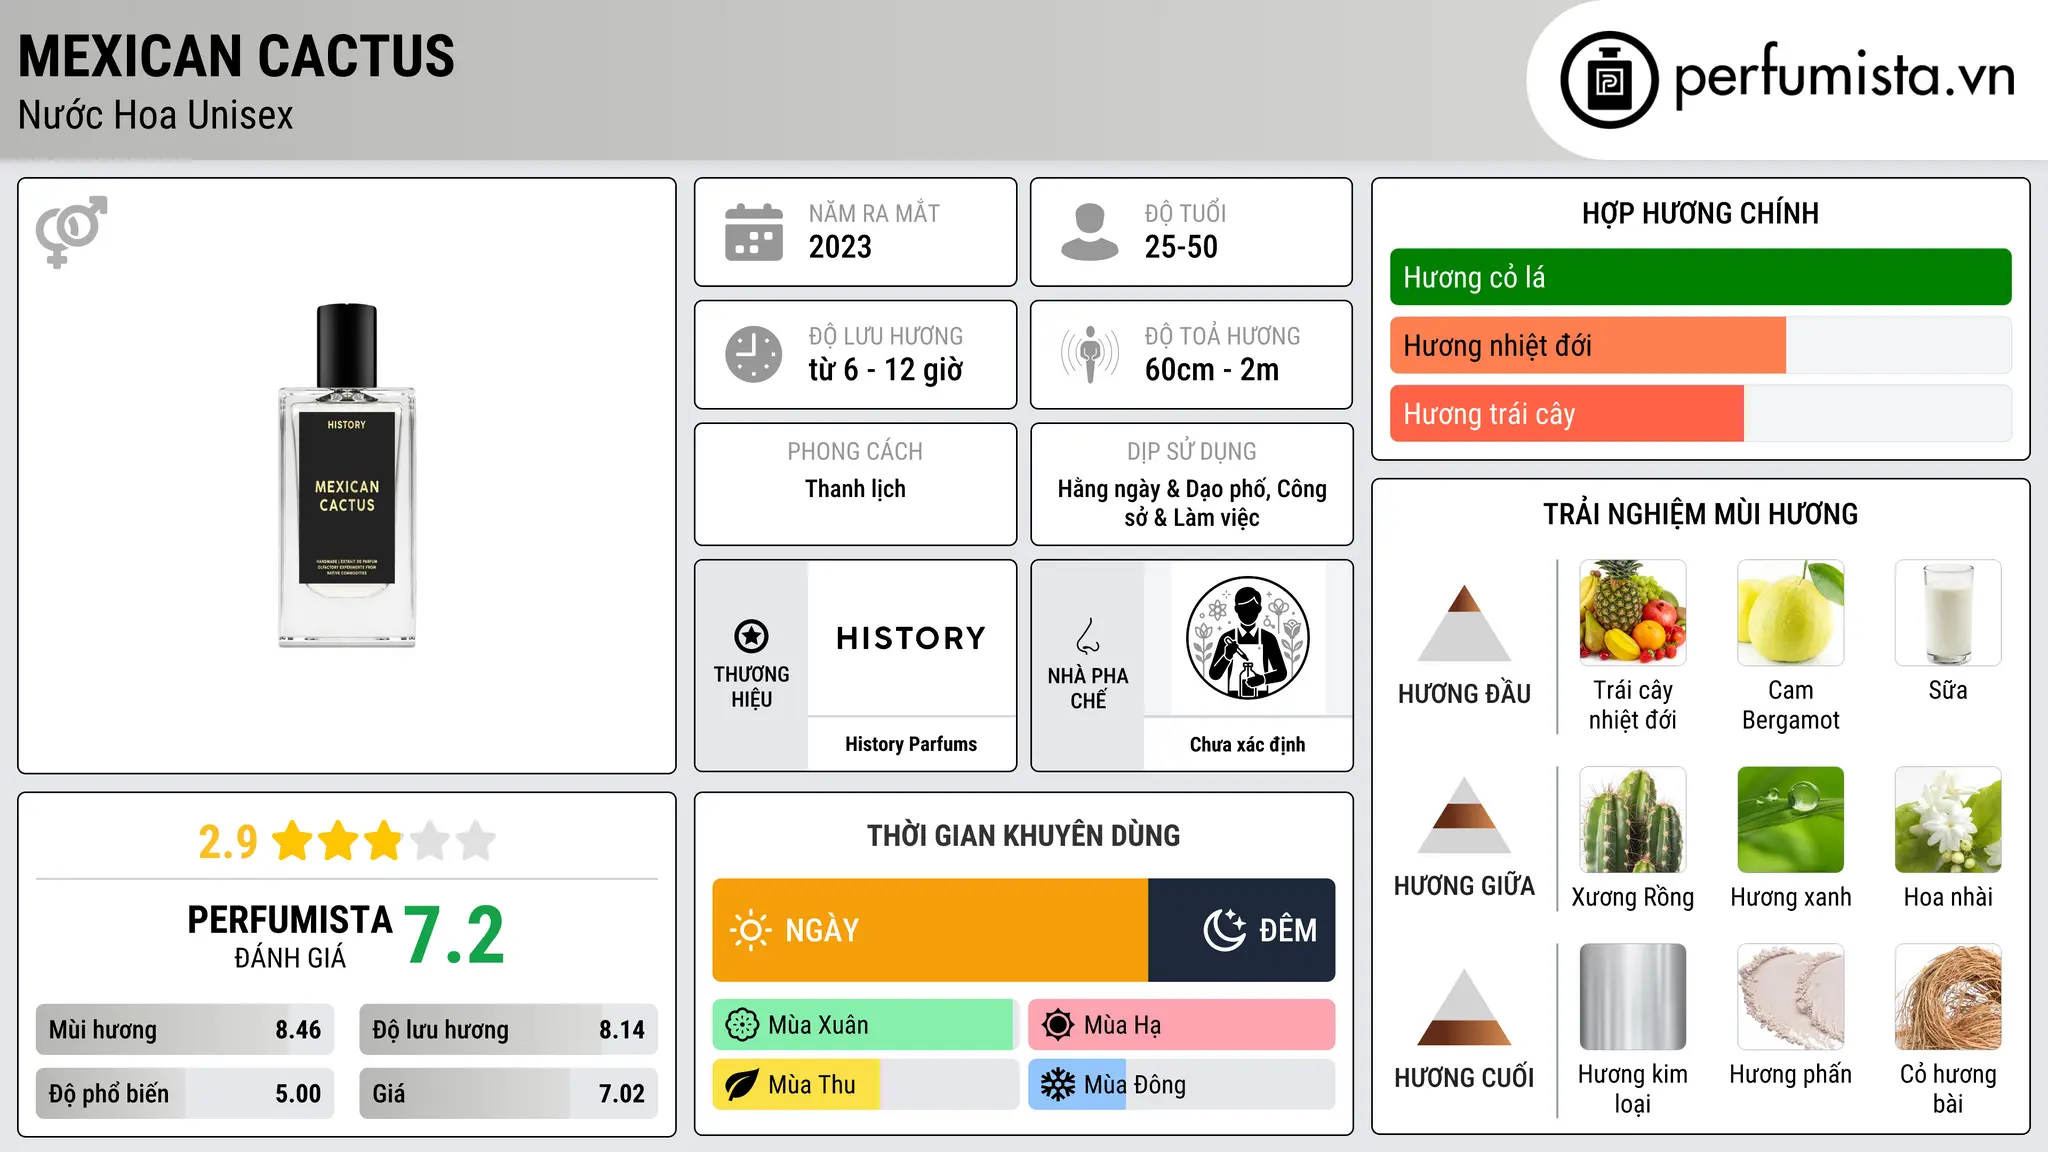This screenshot has width=2048, height=1152.
Task: Click the Chưa xác định perfumer label
Action: pyautogui.click(x=1247, y=744)
